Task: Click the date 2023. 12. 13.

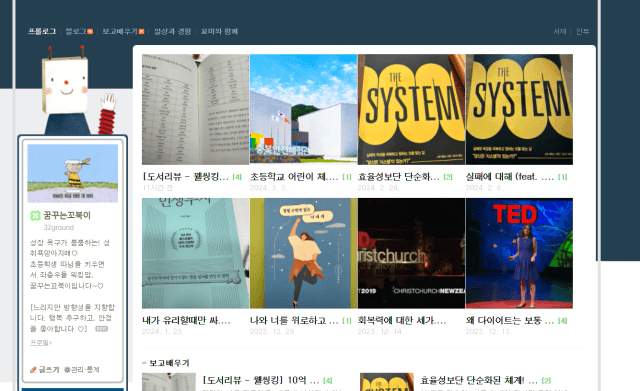Action: [488, 331]
